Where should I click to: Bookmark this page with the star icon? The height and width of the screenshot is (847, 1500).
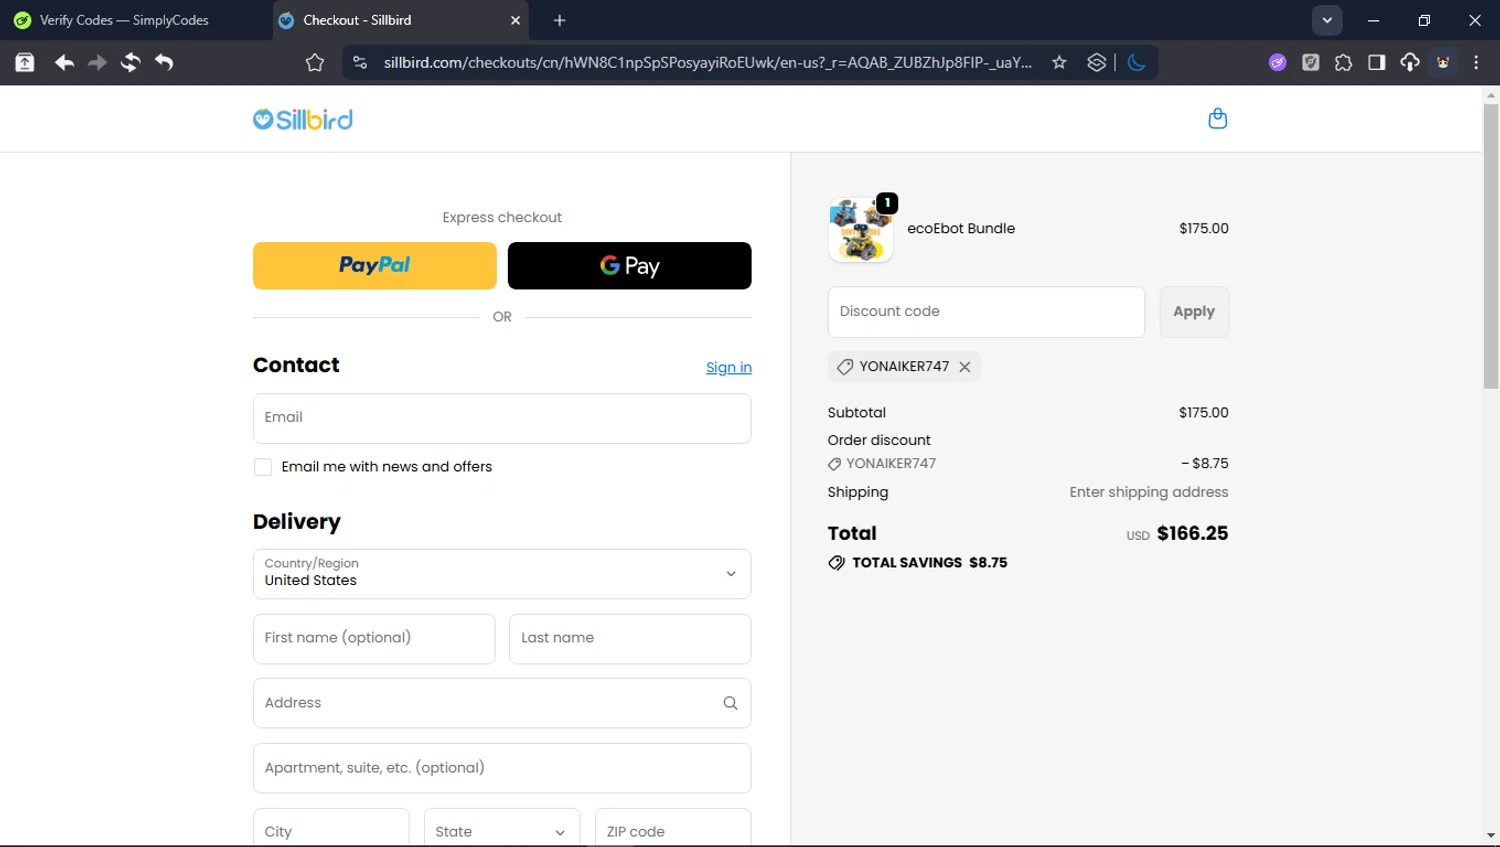point(1059,62)
